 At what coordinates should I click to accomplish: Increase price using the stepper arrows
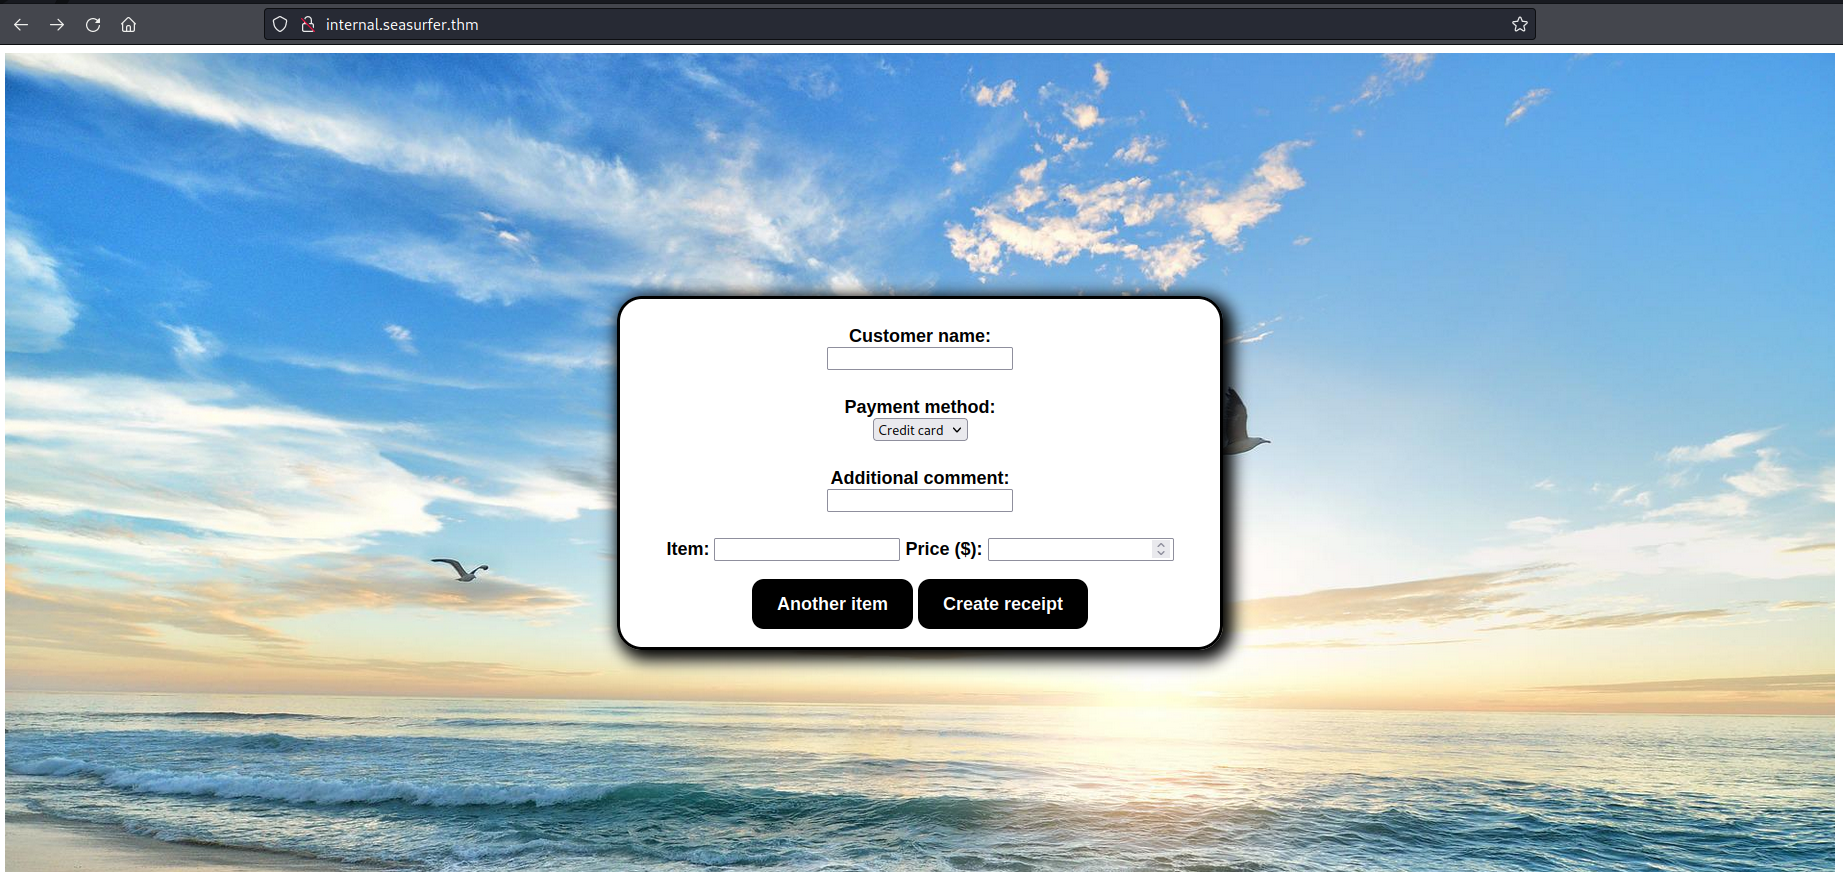pos(1161,545)
